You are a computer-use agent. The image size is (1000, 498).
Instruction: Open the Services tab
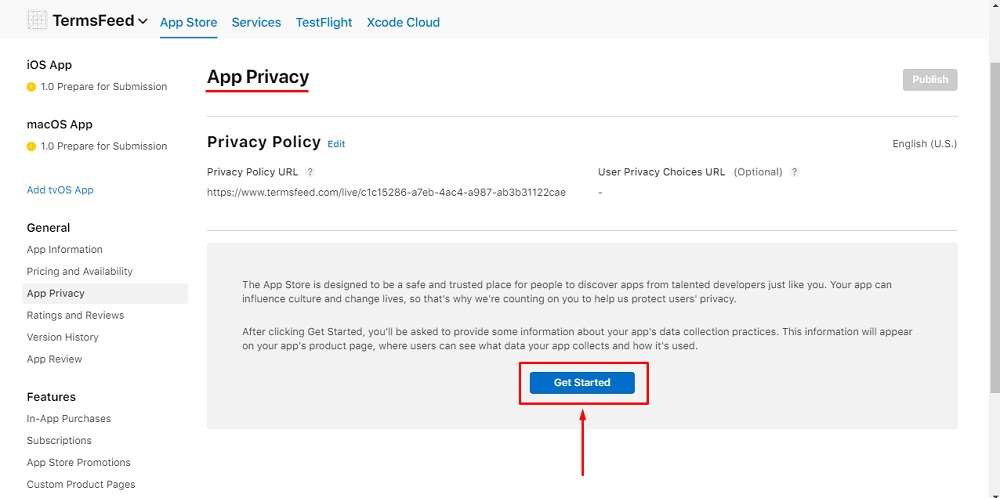(x=256, y=22)
